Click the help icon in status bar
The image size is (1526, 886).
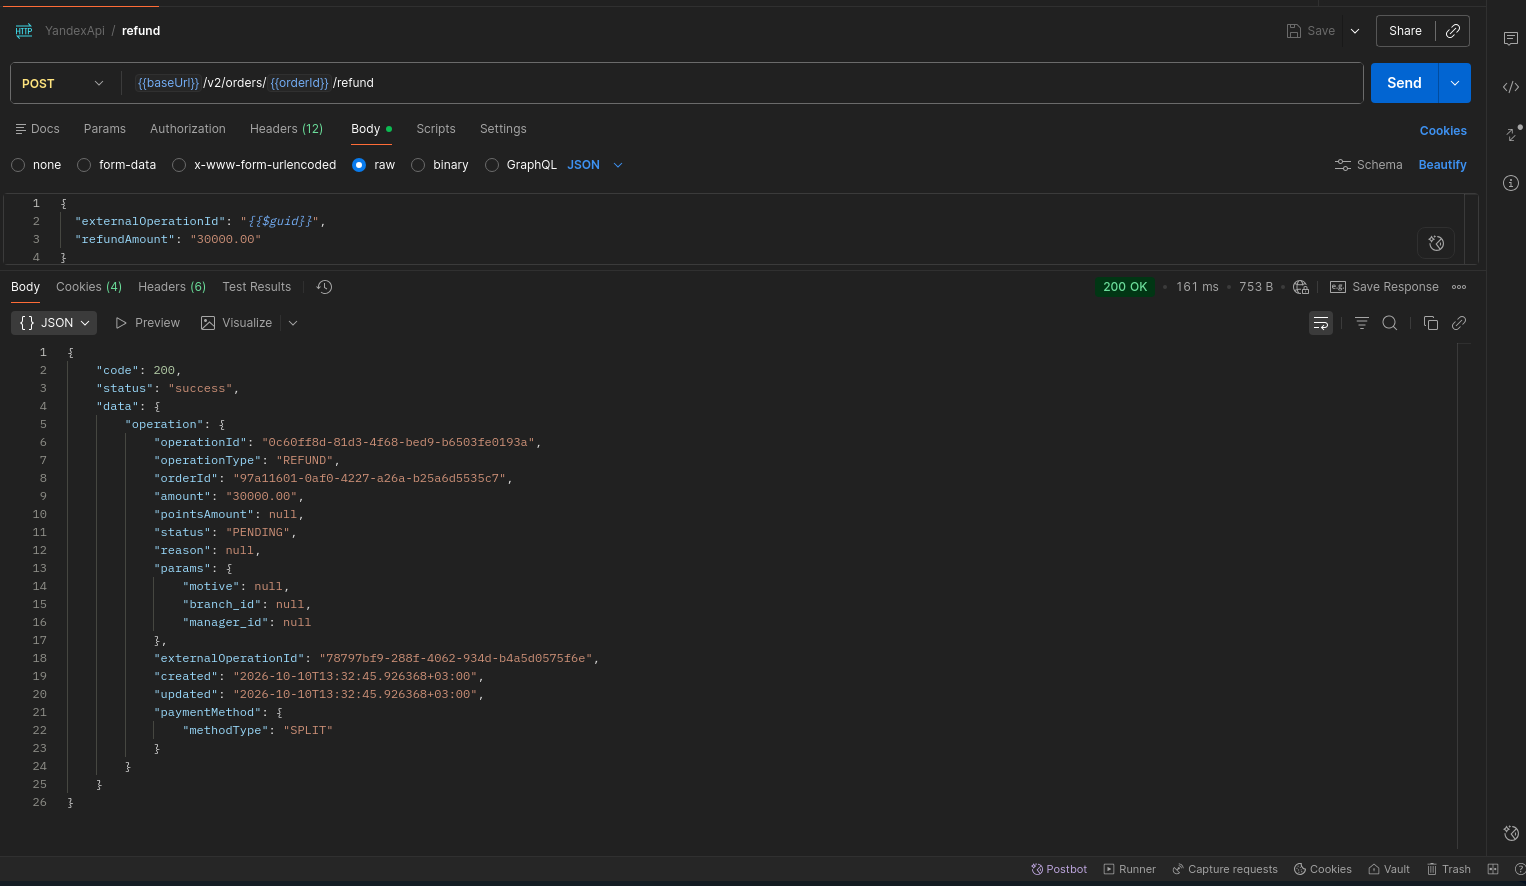tap(1520, 869)
